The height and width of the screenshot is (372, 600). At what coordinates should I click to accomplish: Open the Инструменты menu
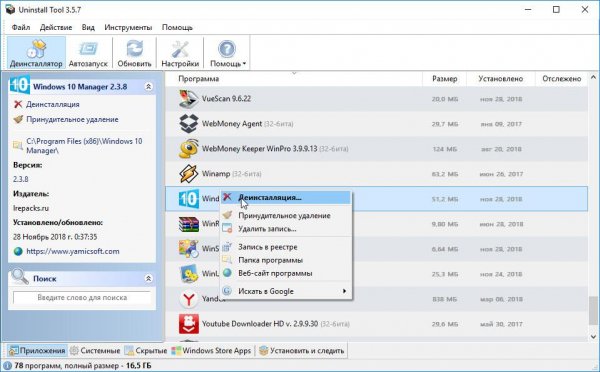click(128, 27)
